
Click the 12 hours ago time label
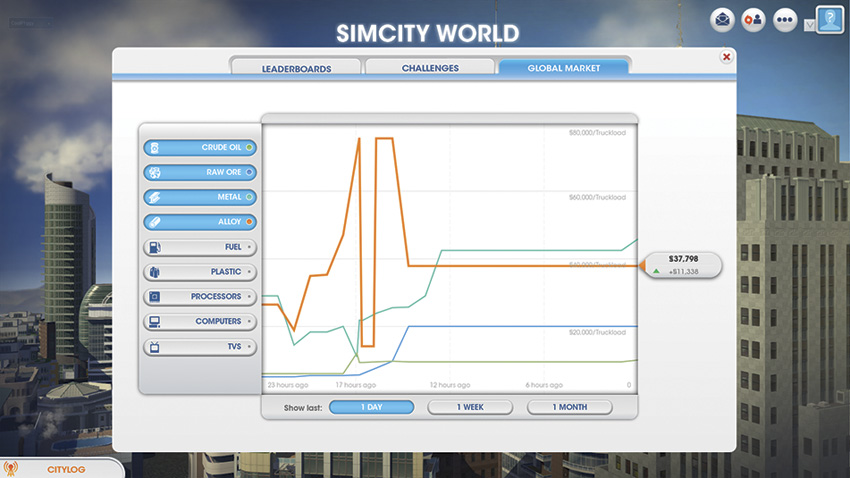click(x=450, y=385)
